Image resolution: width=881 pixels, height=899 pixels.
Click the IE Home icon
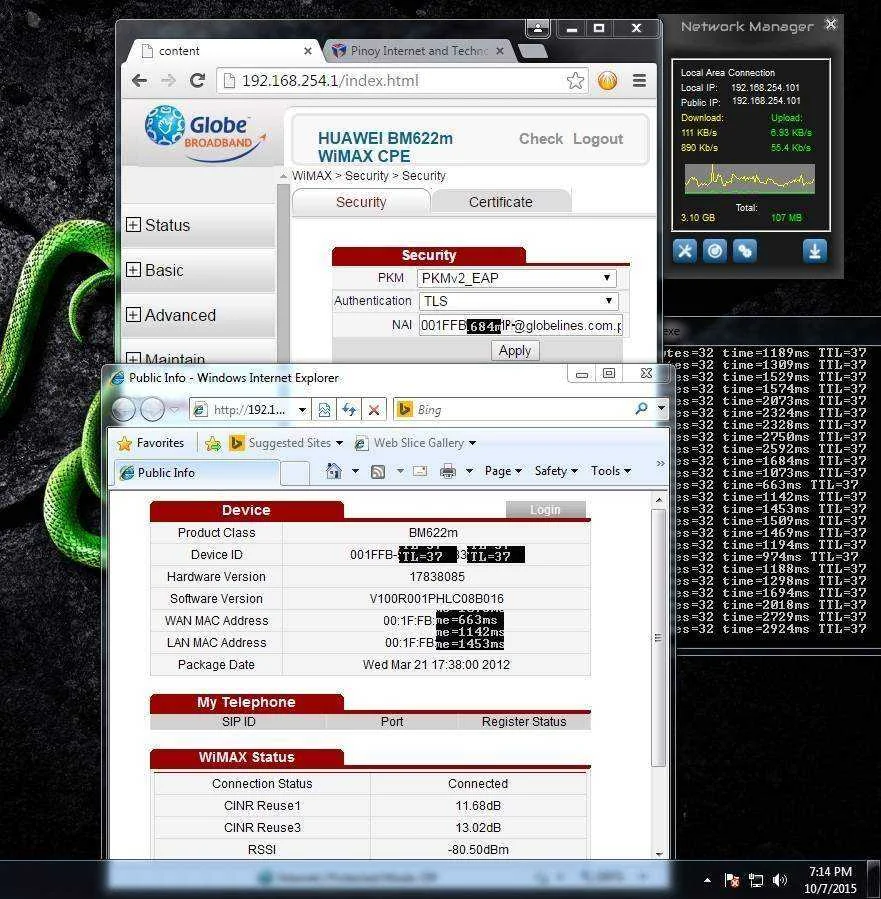coord(334,471)
